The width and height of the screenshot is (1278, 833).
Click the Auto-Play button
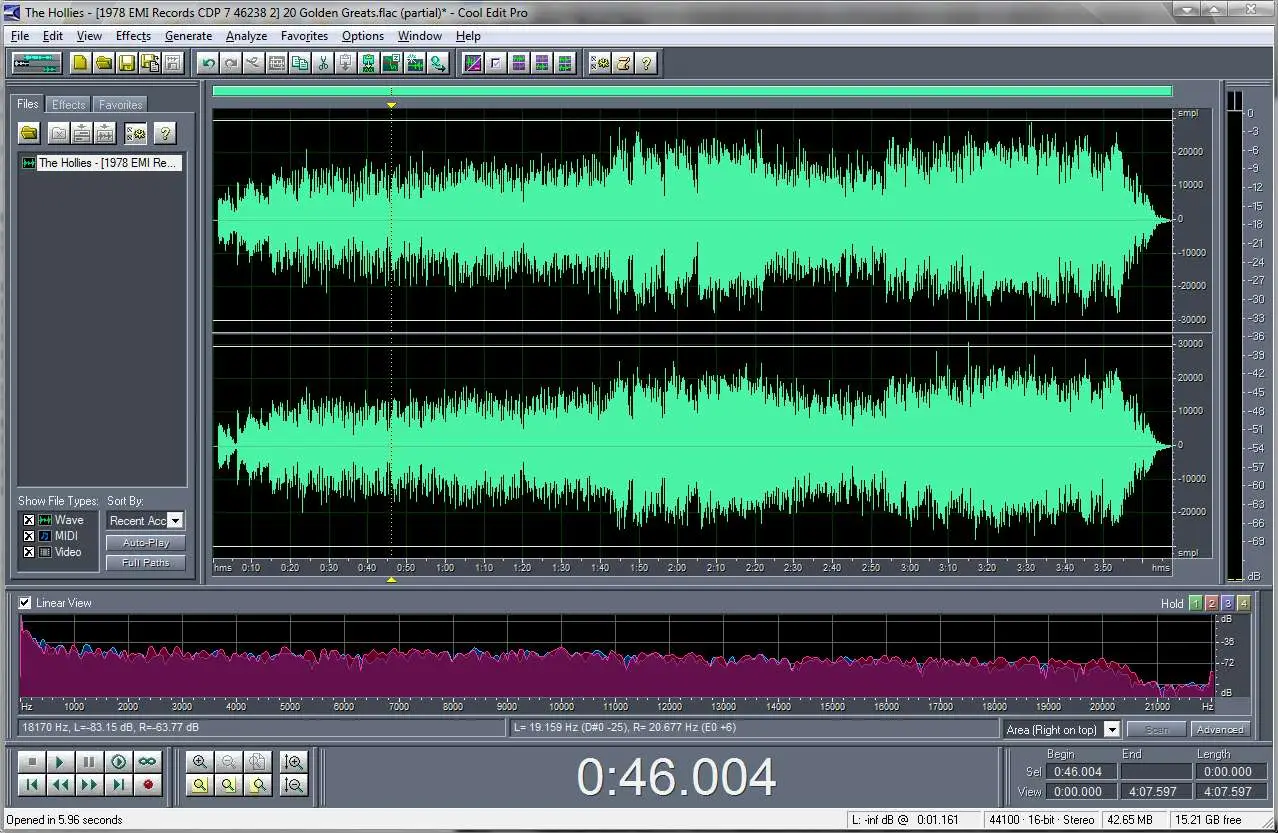point(146,542)
